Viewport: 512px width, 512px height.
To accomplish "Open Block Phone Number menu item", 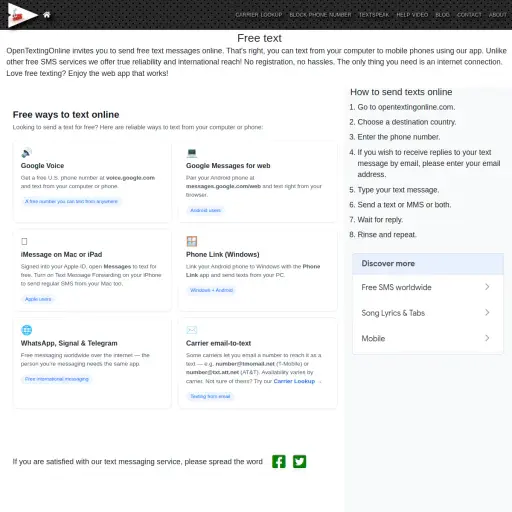I will pos(320,15).
